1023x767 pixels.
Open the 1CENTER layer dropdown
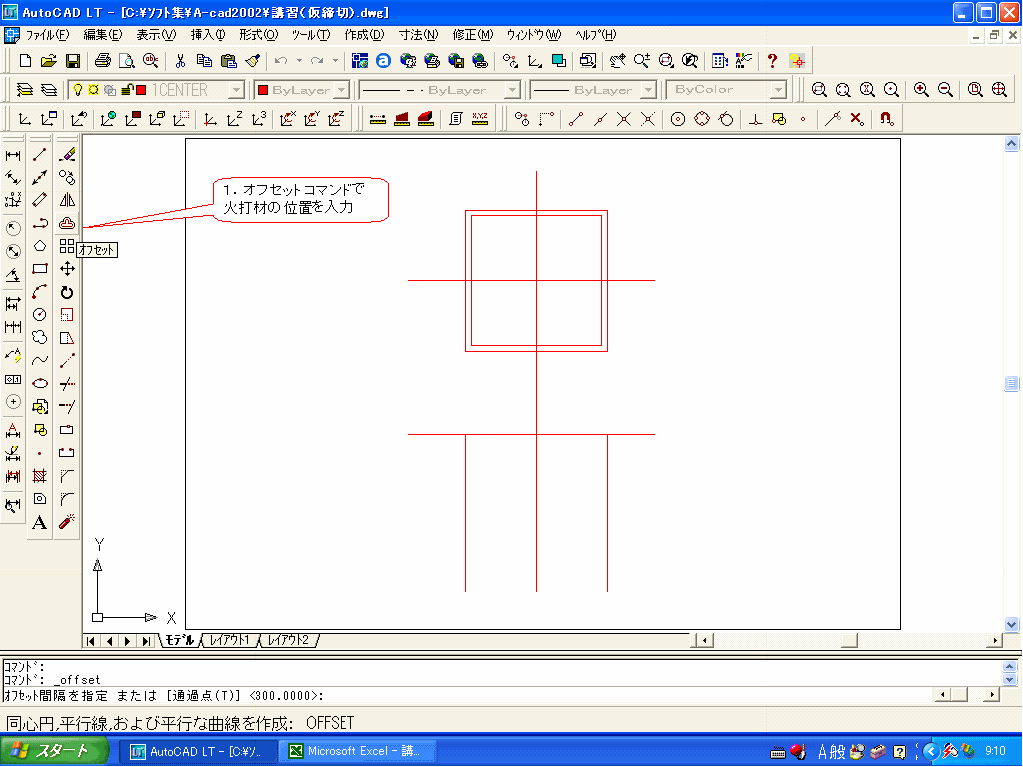point(236,90)
